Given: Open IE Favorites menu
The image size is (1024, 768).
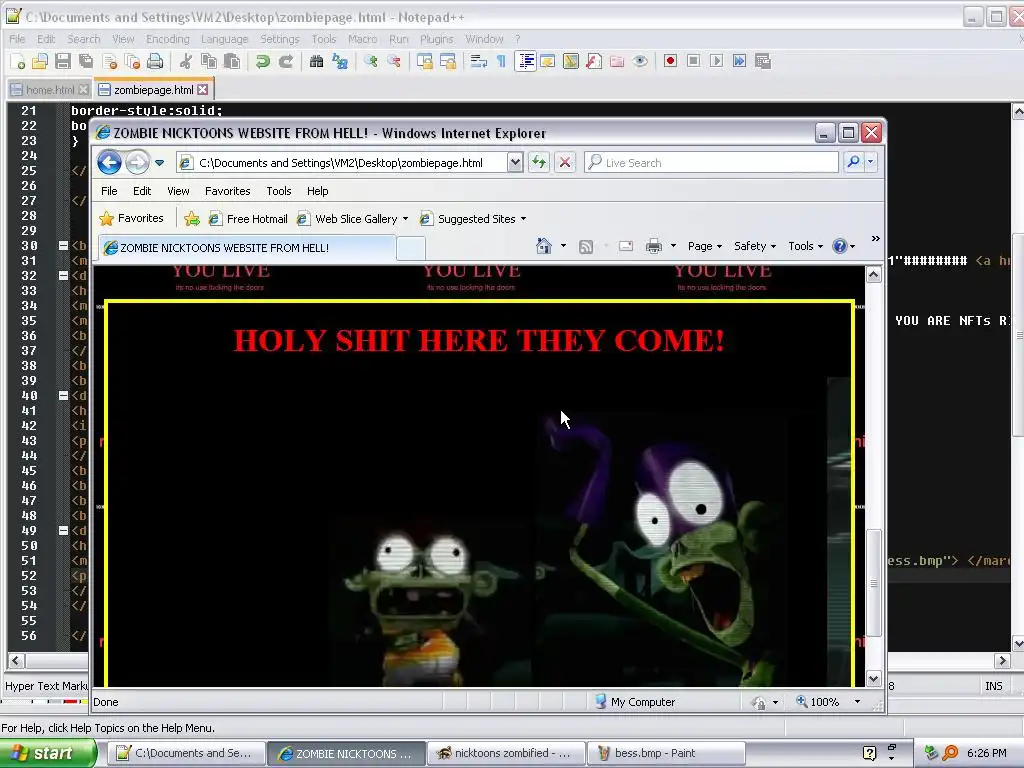Looking at the screenshot, I should click(227, 191).
